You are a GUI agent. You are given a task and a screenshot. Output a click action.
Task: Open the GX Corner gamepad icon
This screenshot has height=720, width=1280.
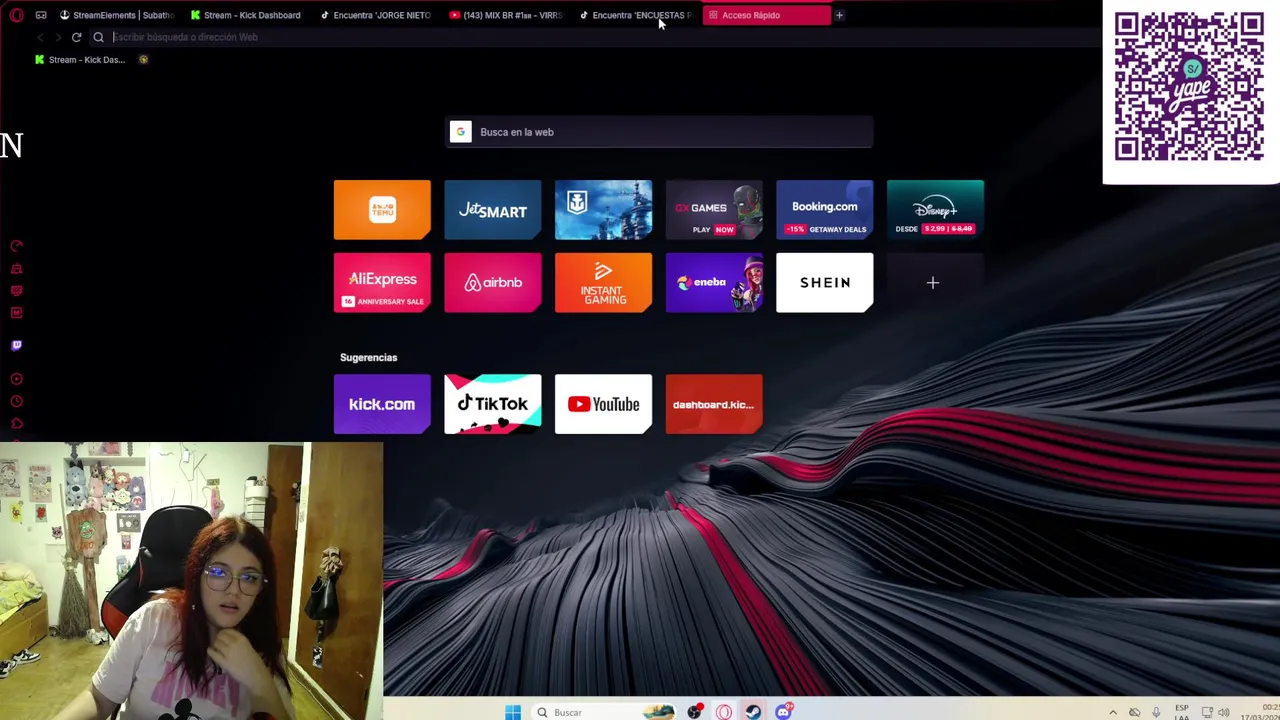(41, 15)
